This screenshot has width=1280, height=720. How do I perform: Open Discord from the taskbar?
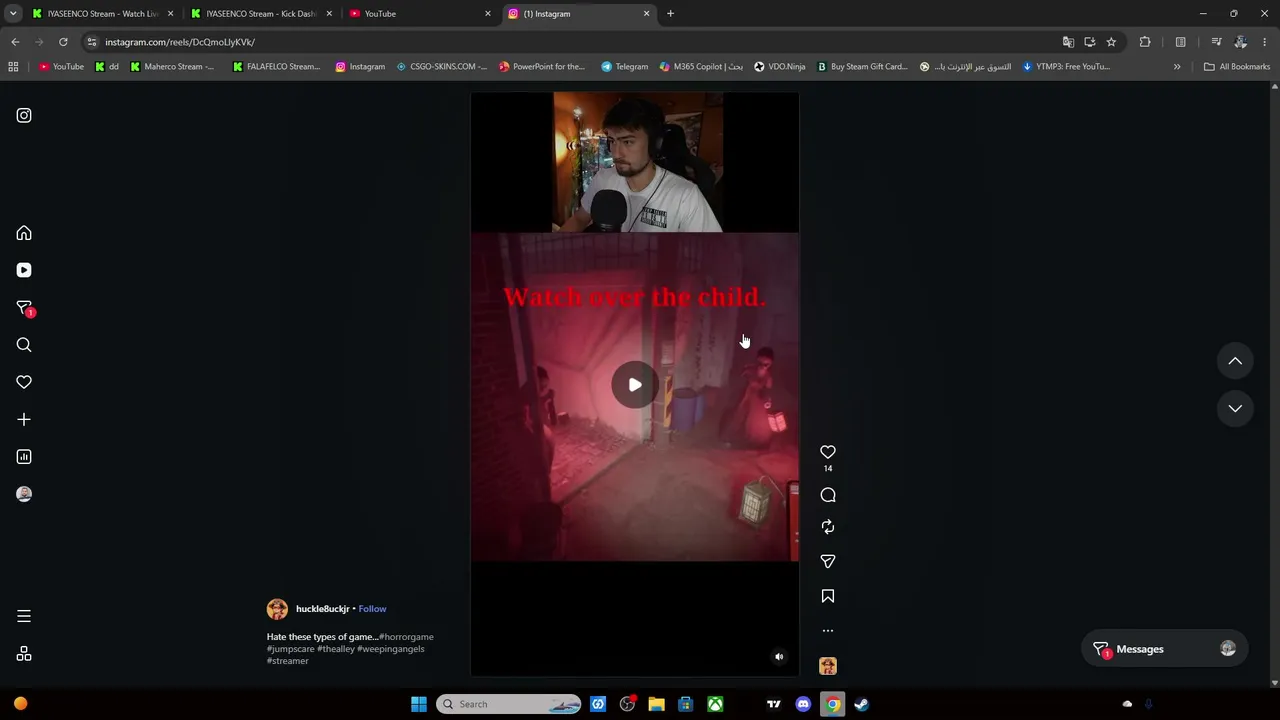point(803,704)
